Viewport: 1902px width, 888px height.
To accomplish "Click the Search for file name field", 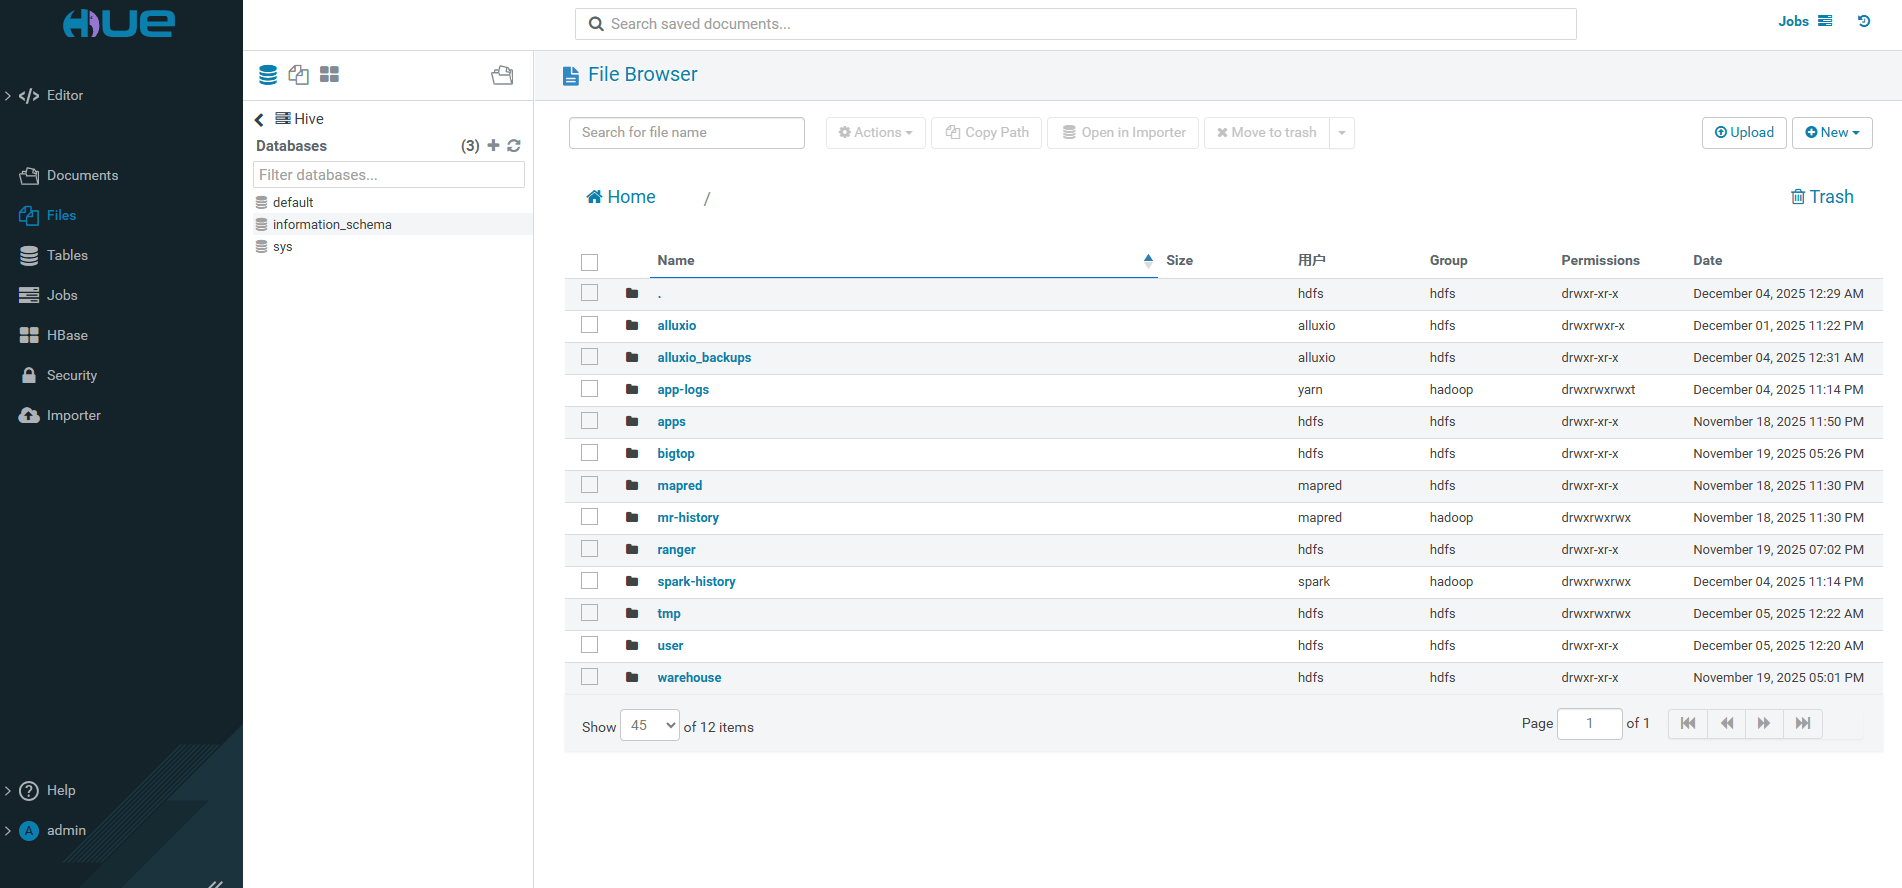I will (x=686, y=132).
